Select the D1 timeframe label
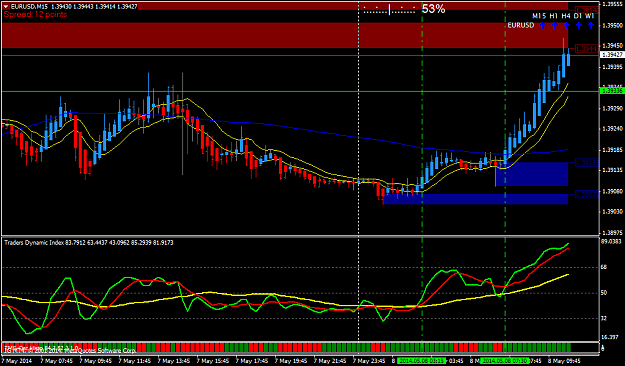The height and width of the screenshot is (366, 625). [578, 16]
